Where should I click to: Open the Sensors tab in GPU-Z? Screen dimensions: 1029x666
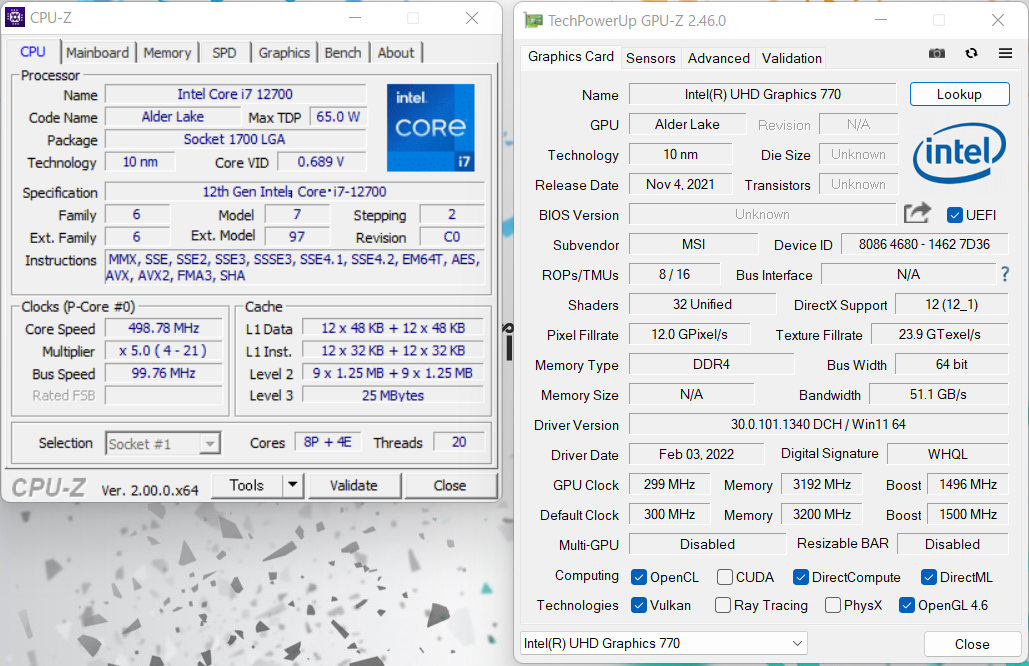point(651,58)
